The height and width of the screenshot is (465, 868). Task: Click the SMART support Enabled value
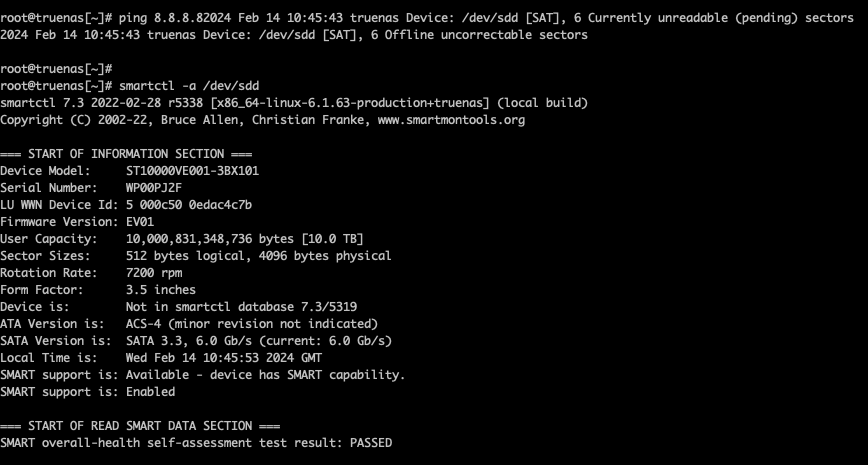(x=150, y=392)
